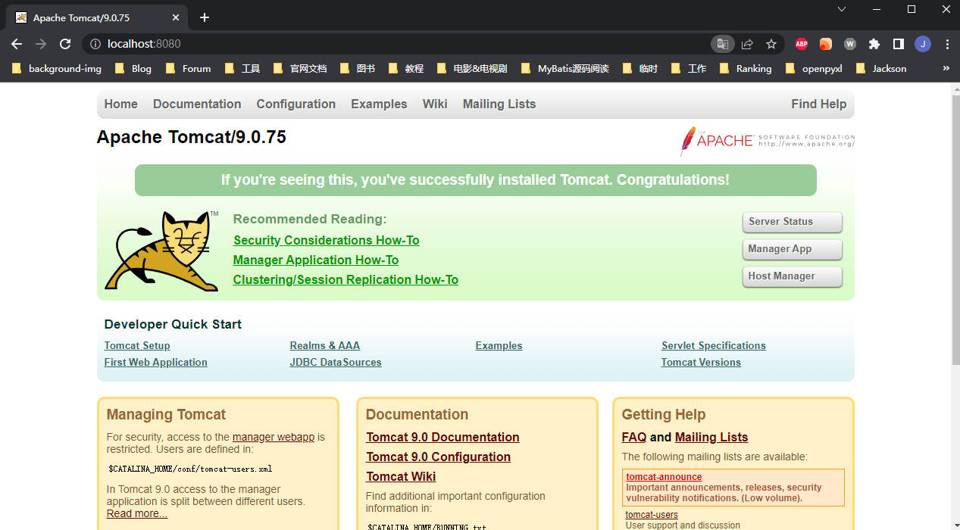Open the tab search dropdown arrow

click(841, 9)
